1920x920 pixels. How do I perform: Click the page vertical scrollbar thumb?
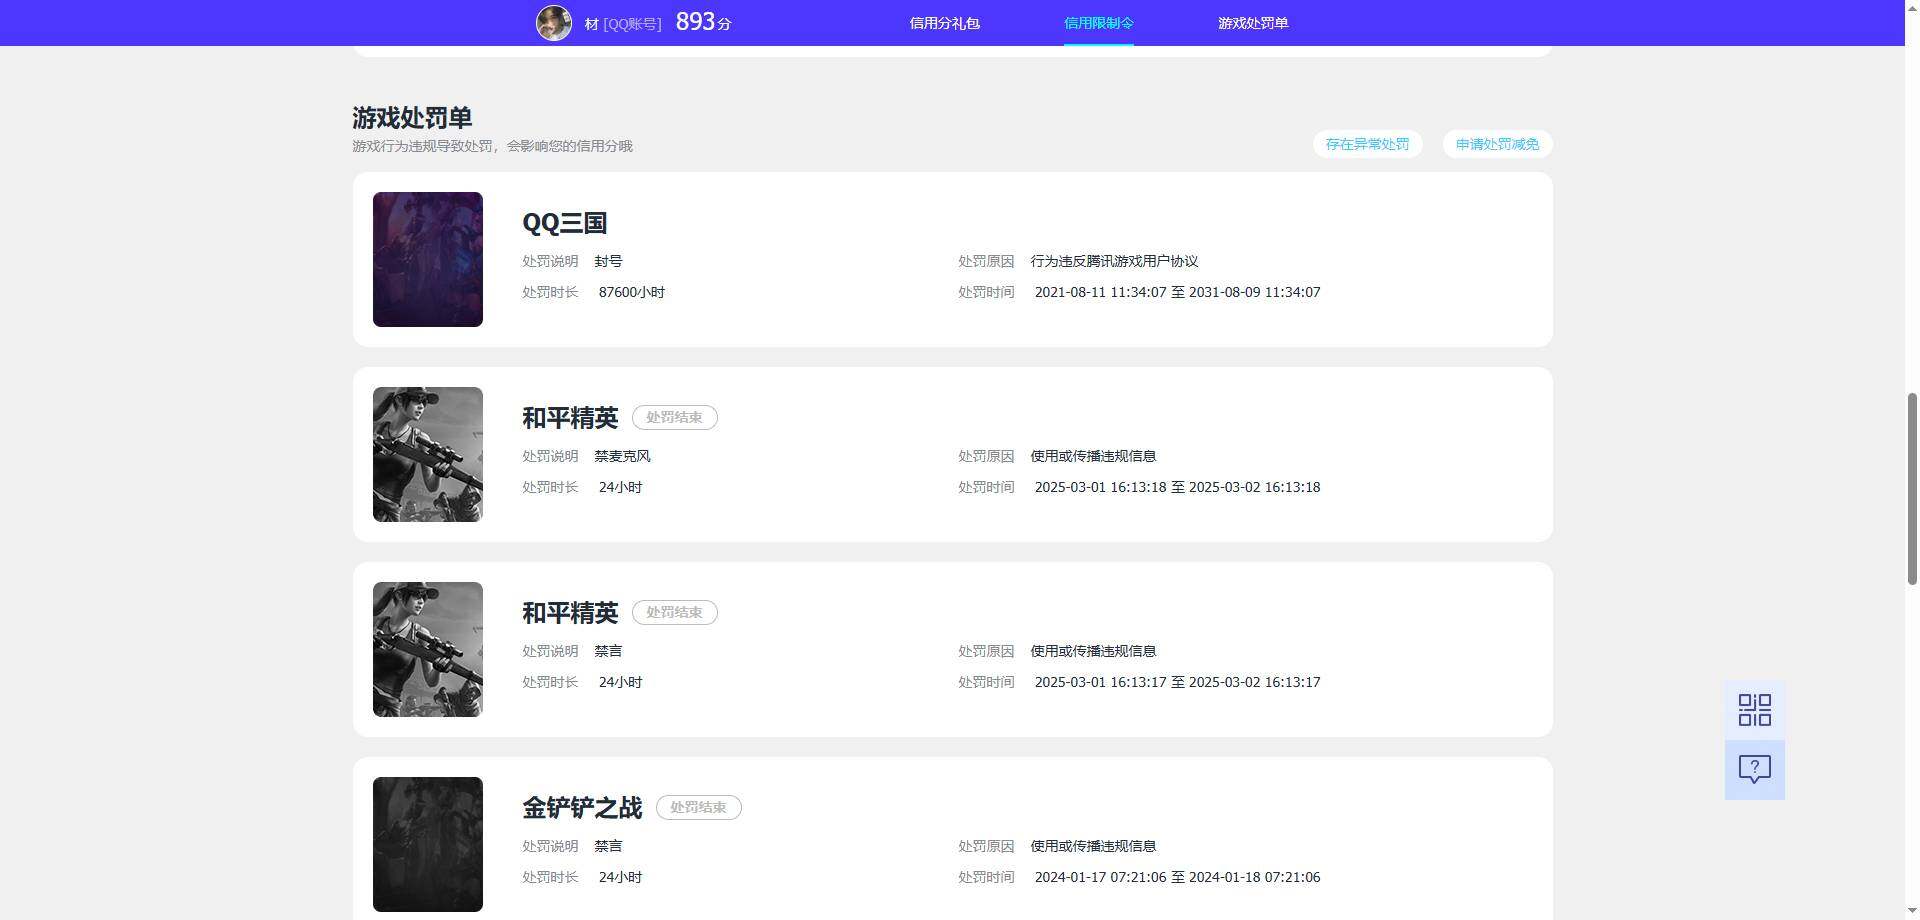pyautogui.click(x=1912, y=489)
